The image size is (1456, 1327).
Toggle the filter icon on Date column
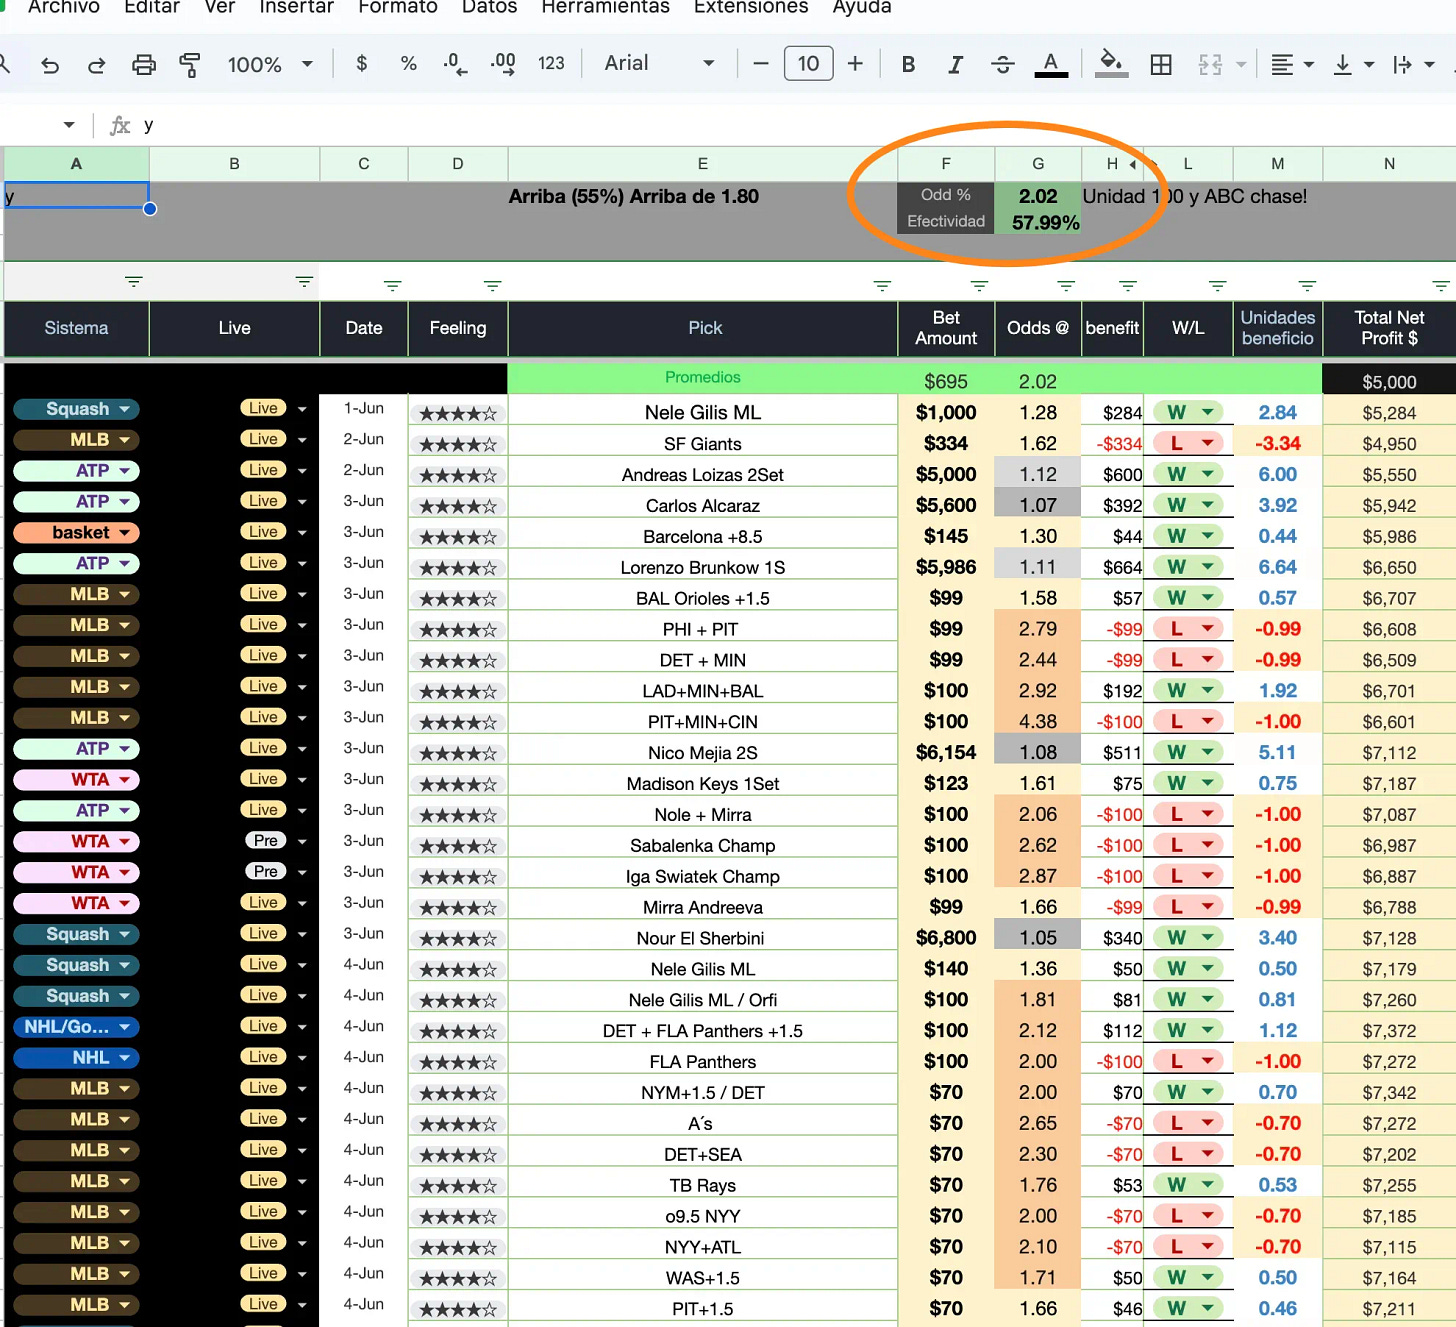point(393,286)
